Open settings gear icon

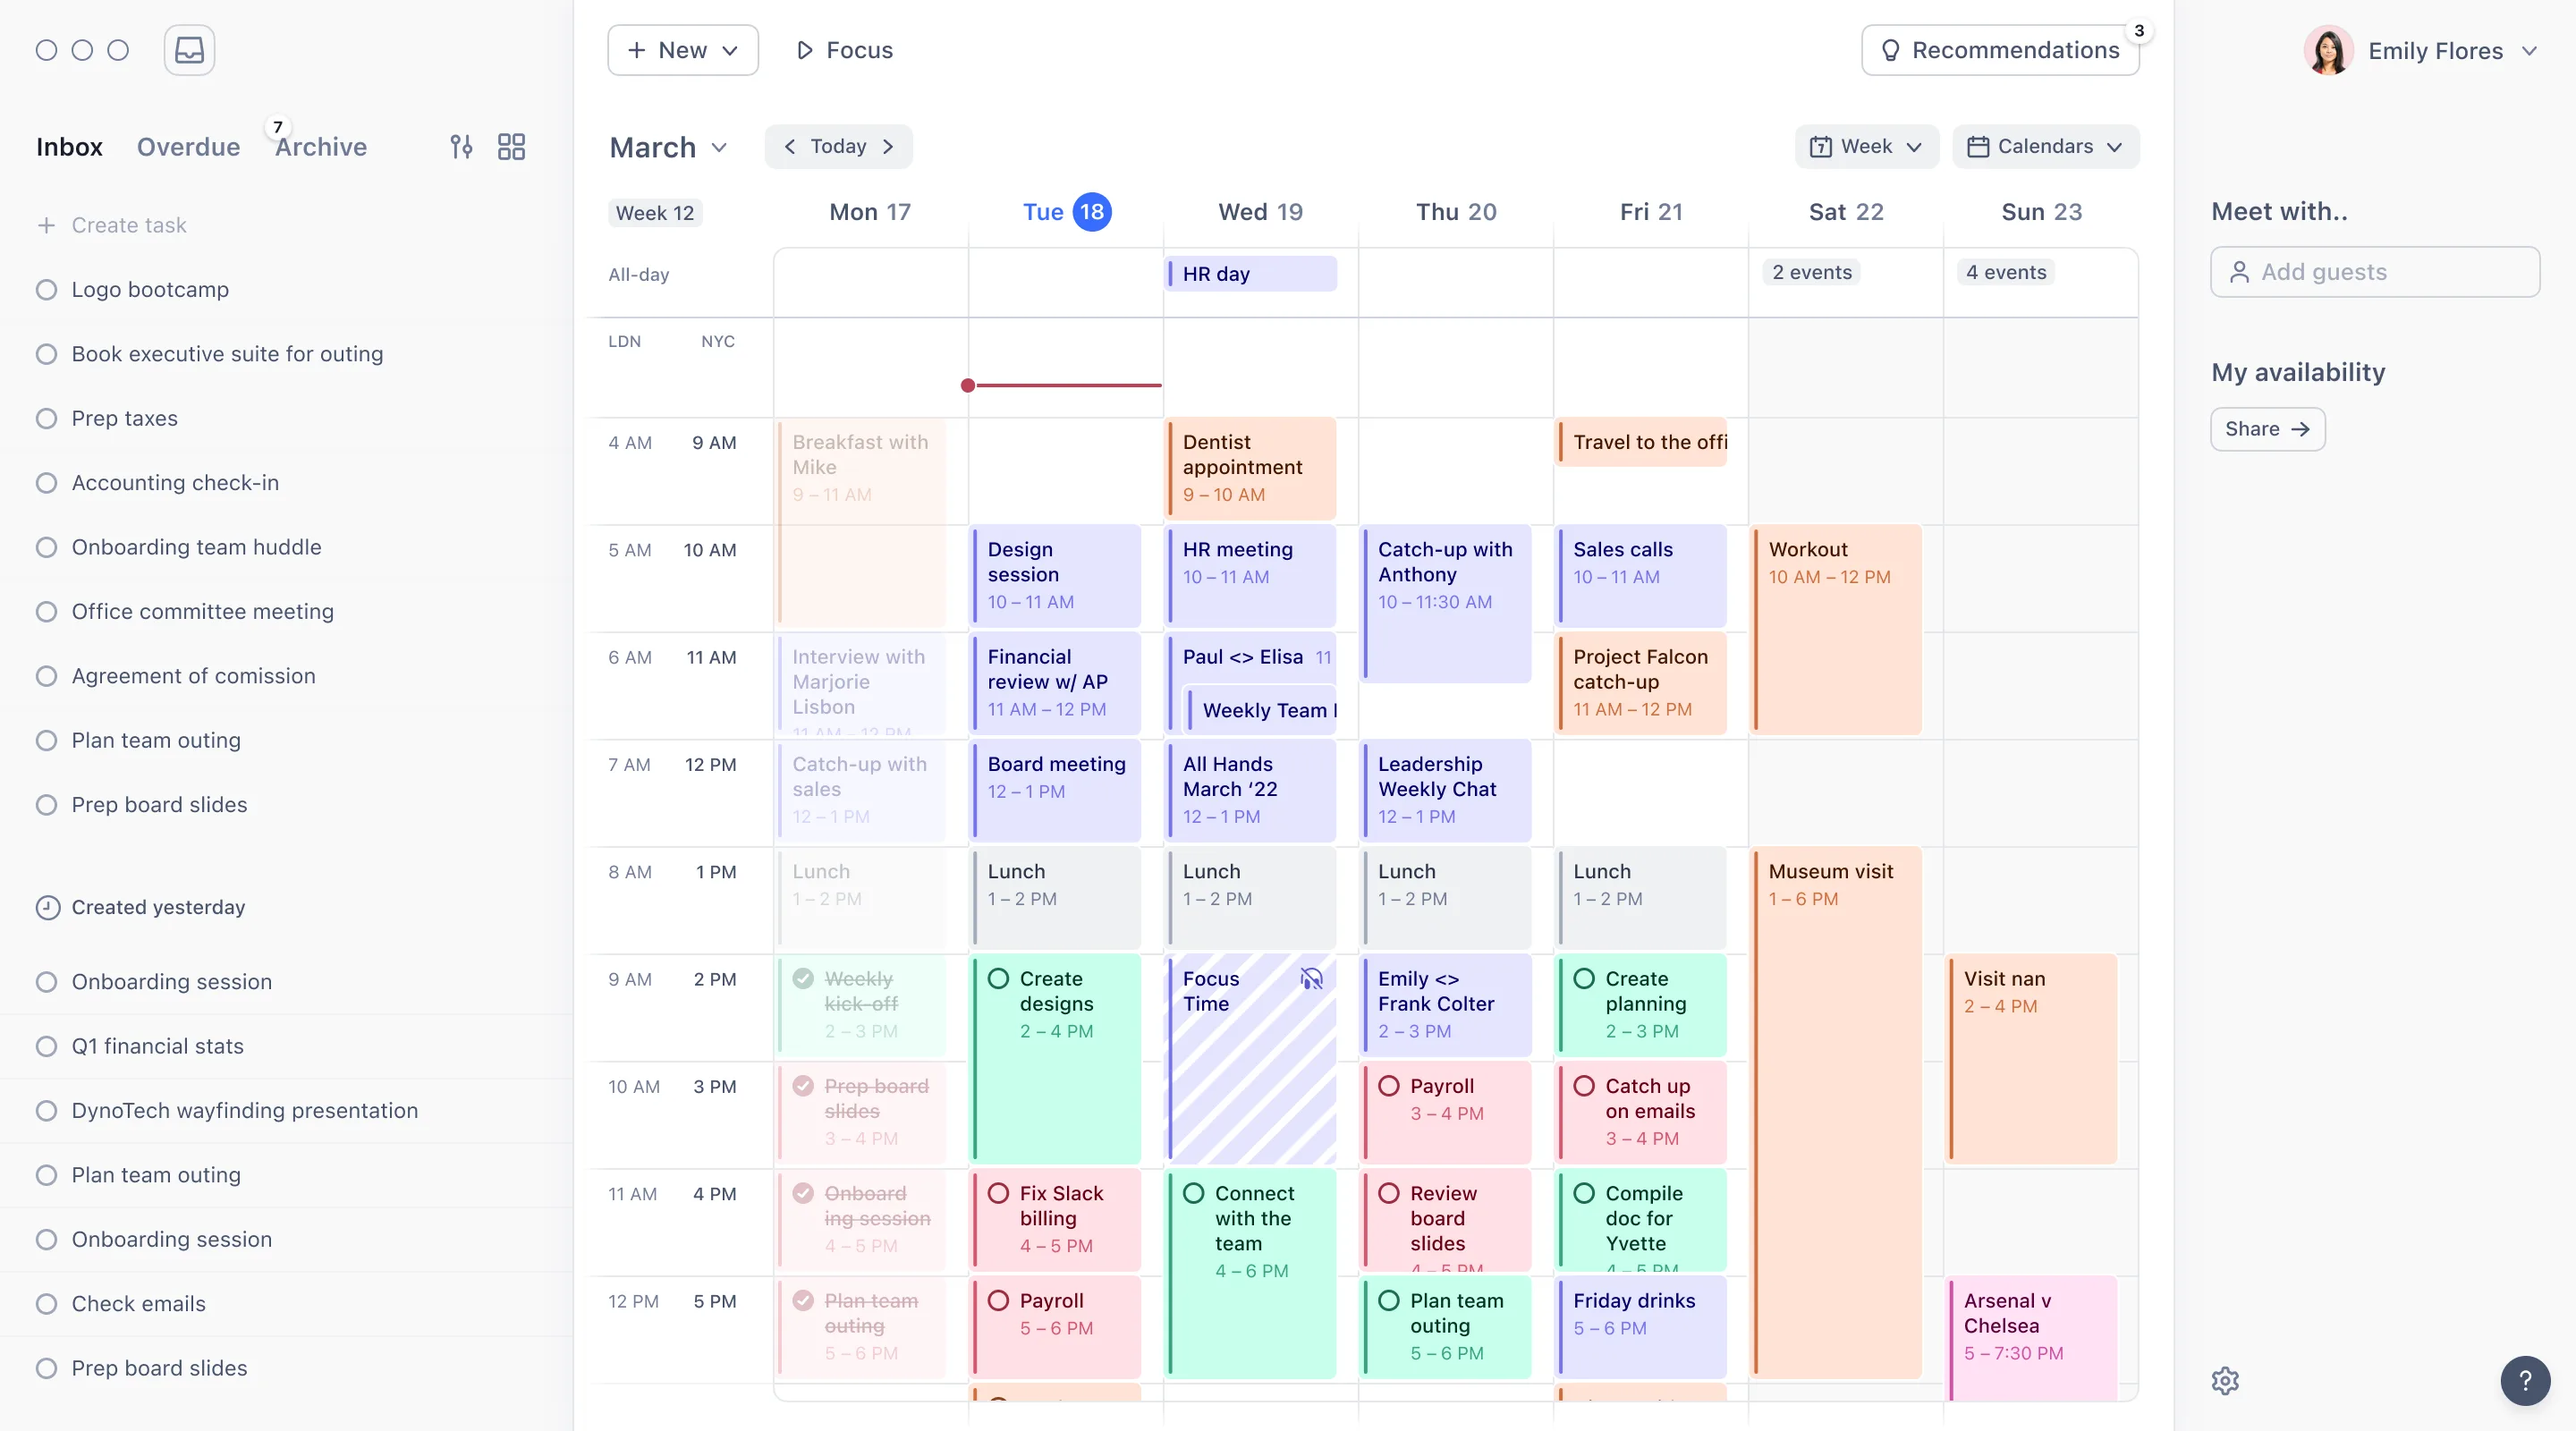[2225, 1381]
